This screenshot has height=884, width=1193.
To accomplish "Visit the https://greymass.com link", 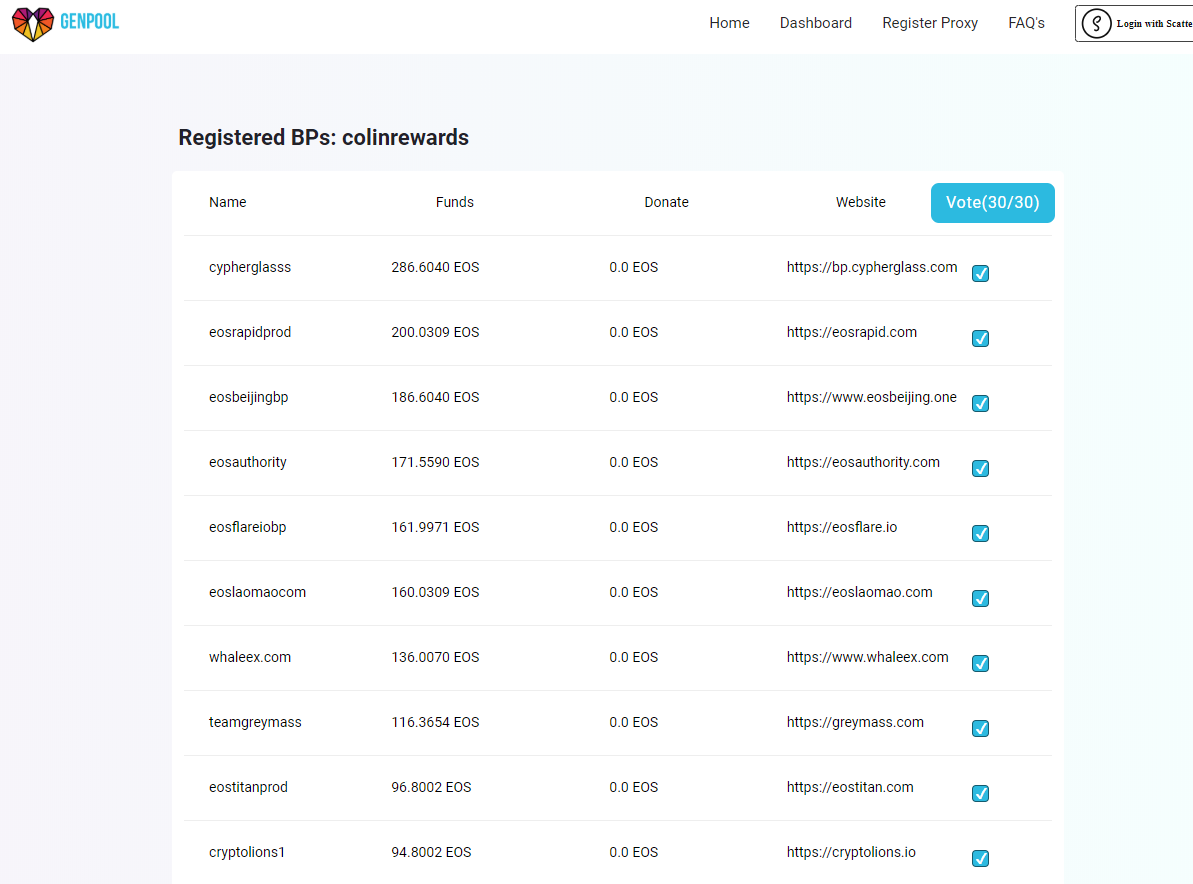I will [x=855, y=722].
